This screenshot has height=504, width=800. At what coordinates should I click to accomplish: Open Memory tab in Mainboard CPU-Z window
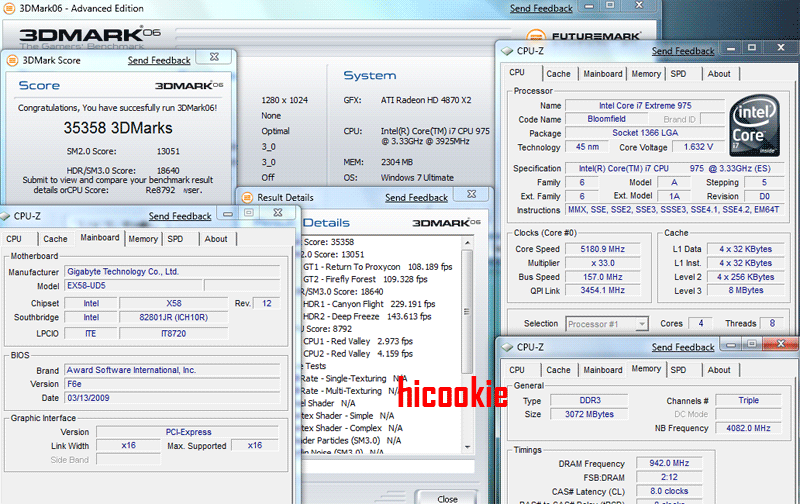[x=143, y=239]
